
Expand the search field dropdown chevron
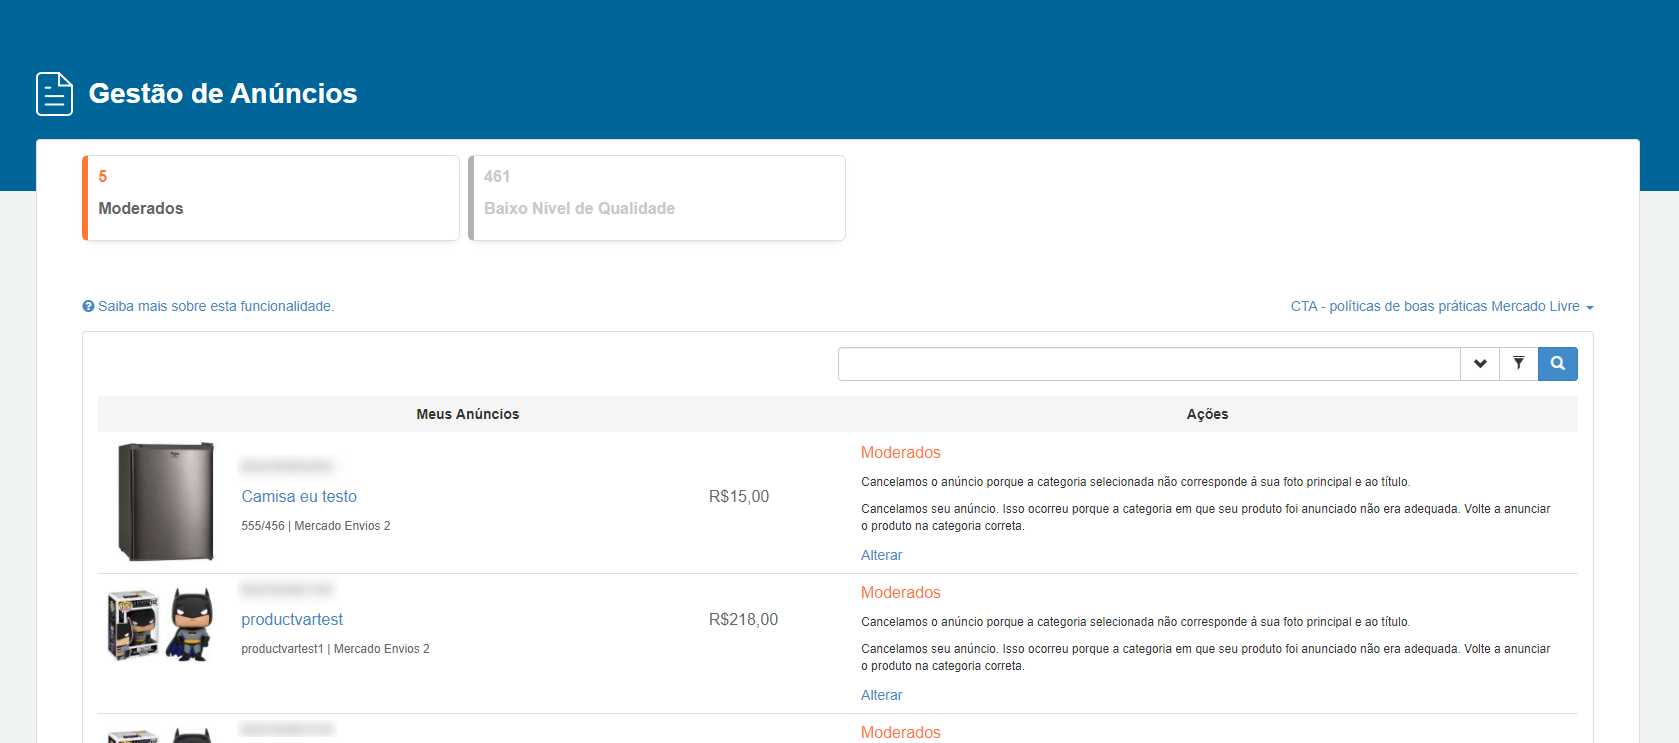tap(1480, 364)
